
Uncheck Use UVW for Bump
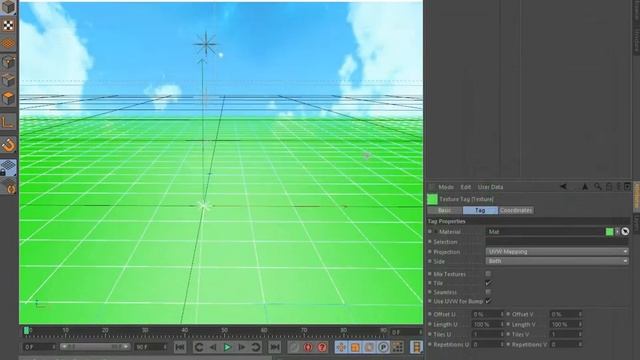click(x=488, y=301)
